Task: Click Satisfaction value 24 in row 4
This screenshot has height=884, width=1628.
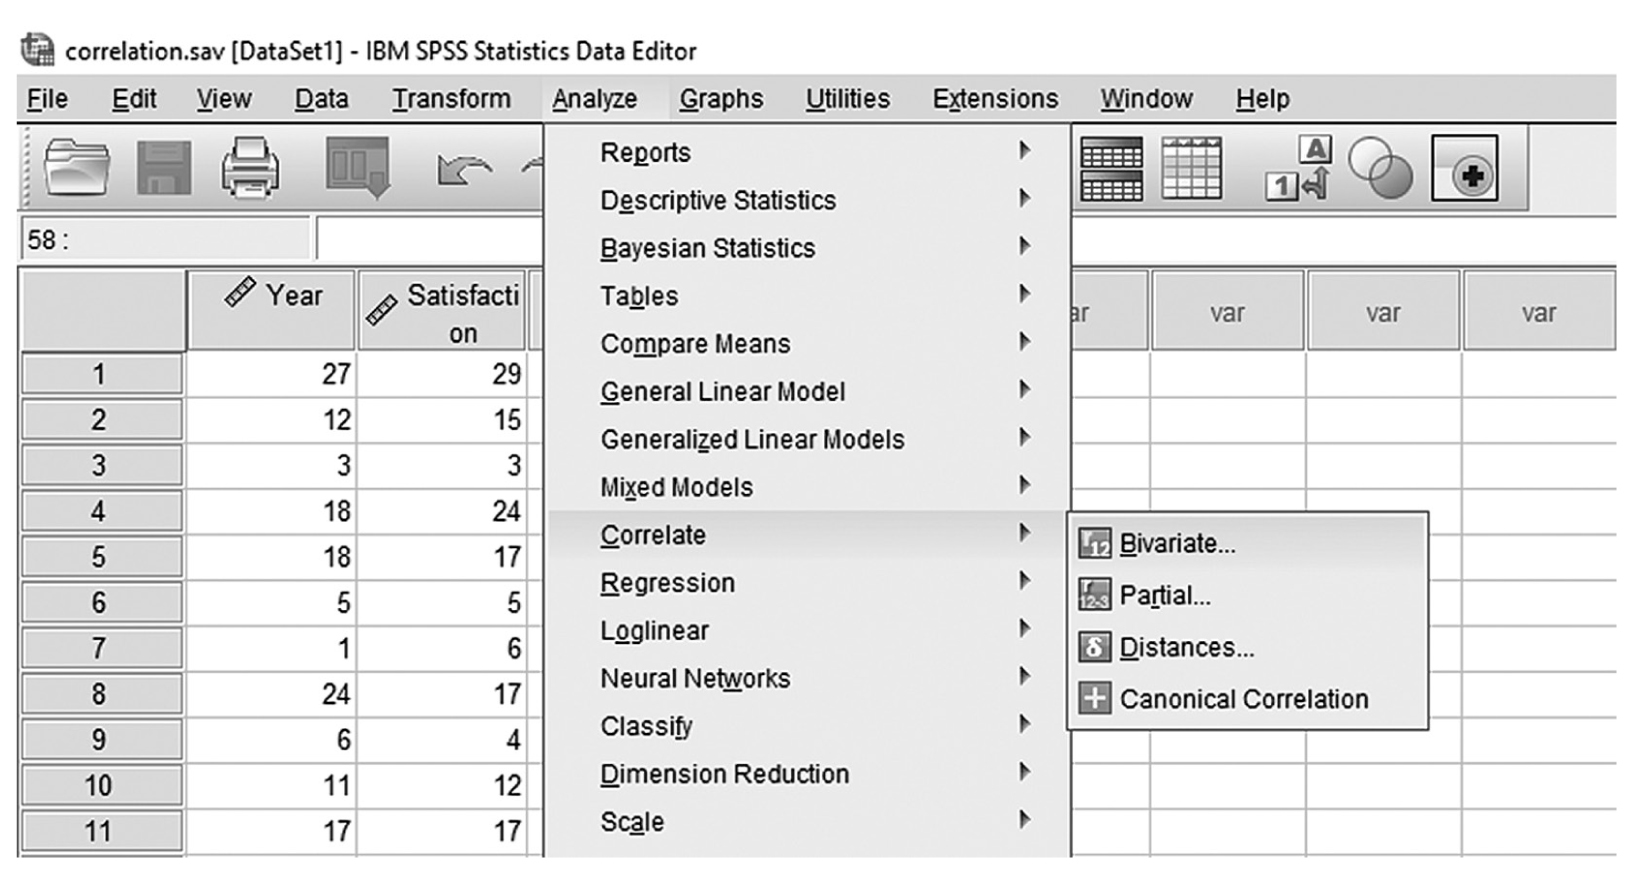Action: coord(442,512)
